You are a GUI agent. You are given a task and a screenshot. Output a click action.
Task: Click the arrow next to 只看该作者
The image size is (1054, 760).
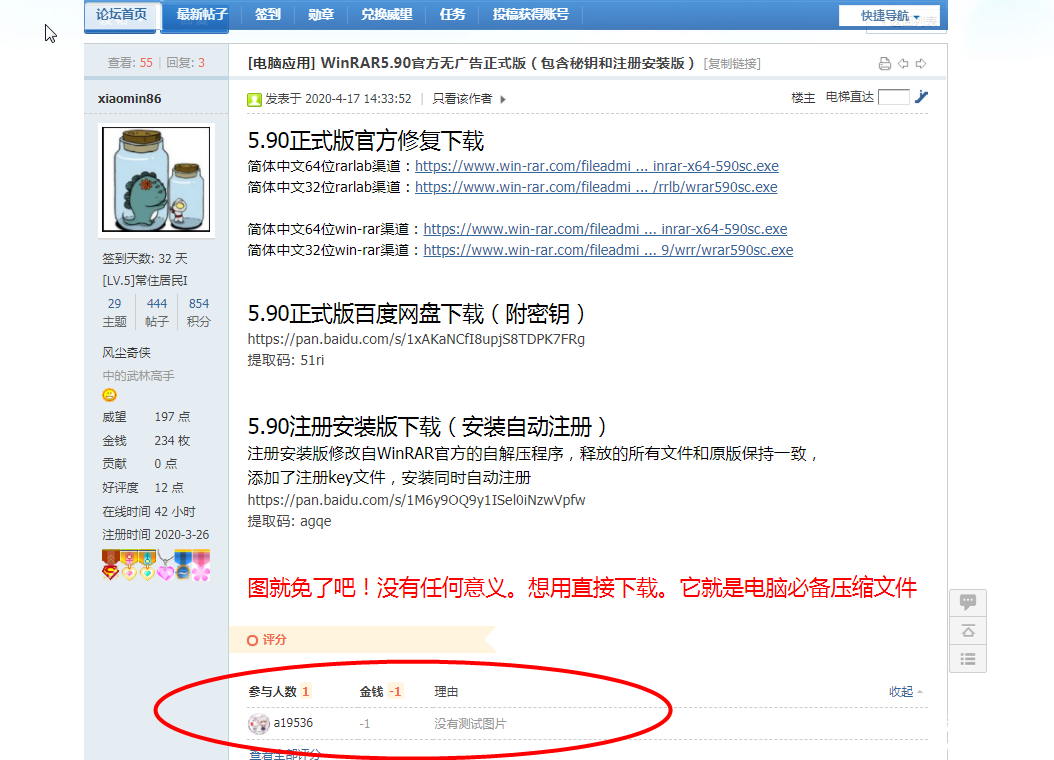click(x=503, y=99)
